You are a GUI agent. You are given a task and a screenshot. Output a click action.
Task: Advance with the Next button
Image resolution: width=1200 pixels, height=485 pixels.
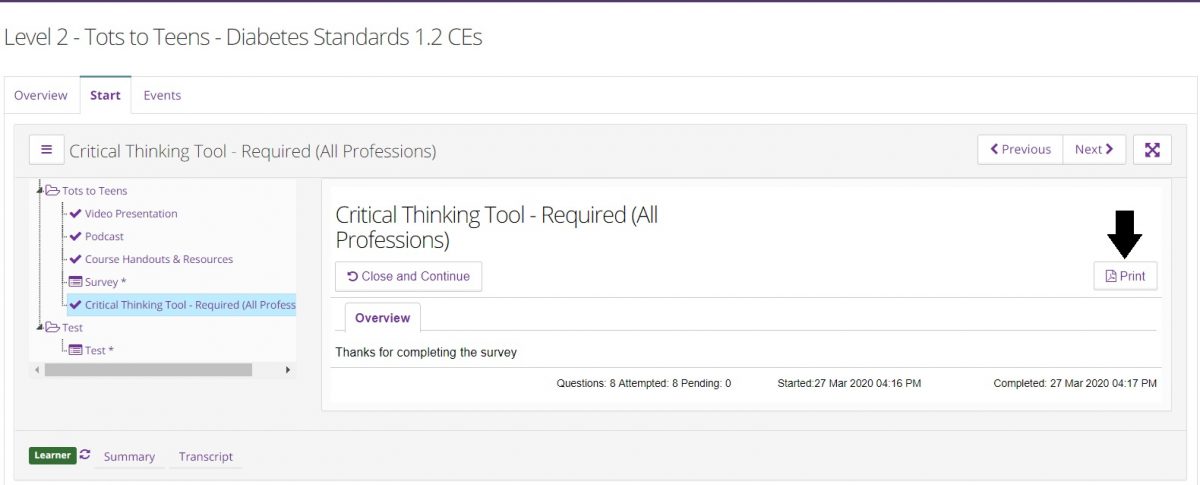(x=1094, y=150)
